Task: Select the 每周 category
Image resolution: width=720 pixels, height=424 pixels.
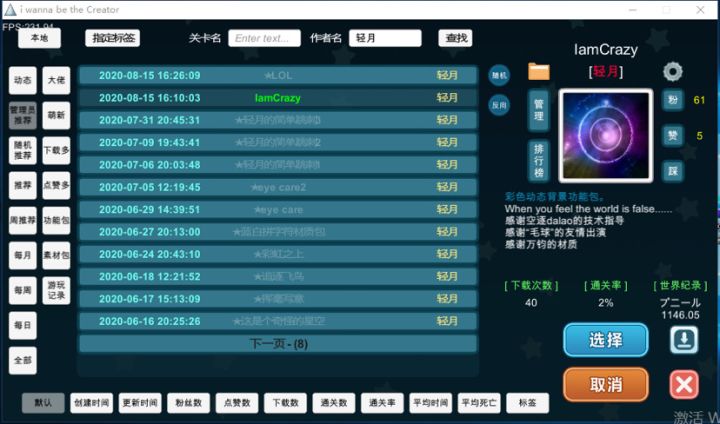Action: click(x=22, y=290)
